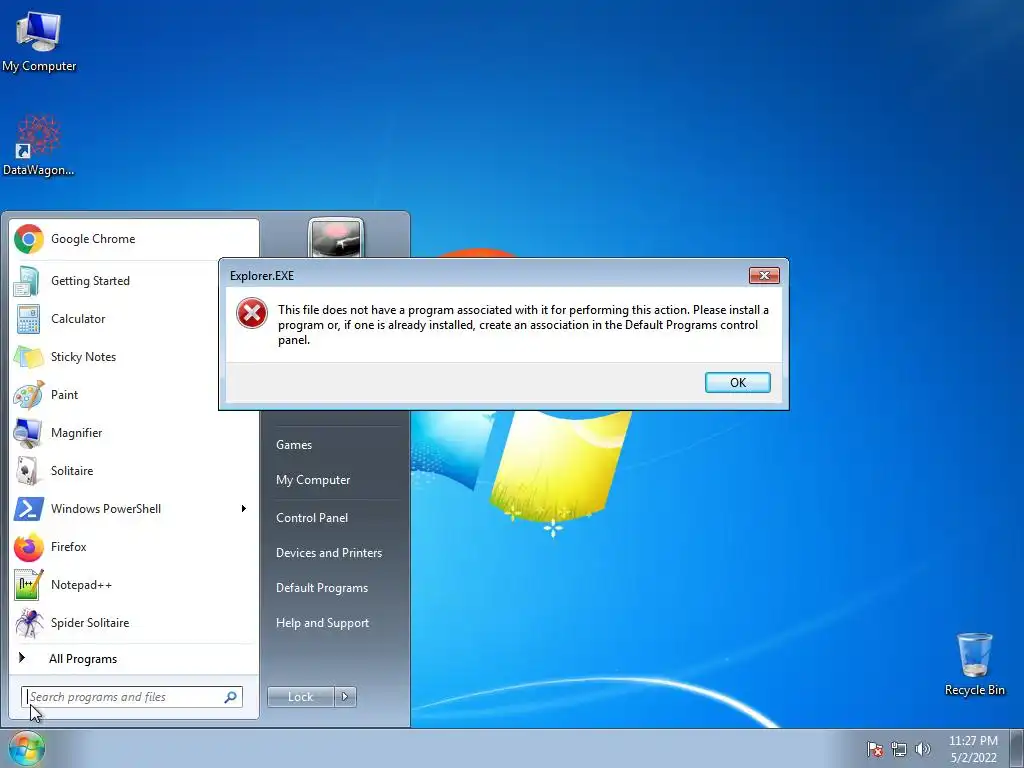Image resolution: width=1024 pixels, height=768 pixels.
Task: Open the Recycle Bin on the desktop
Action: 974,664
